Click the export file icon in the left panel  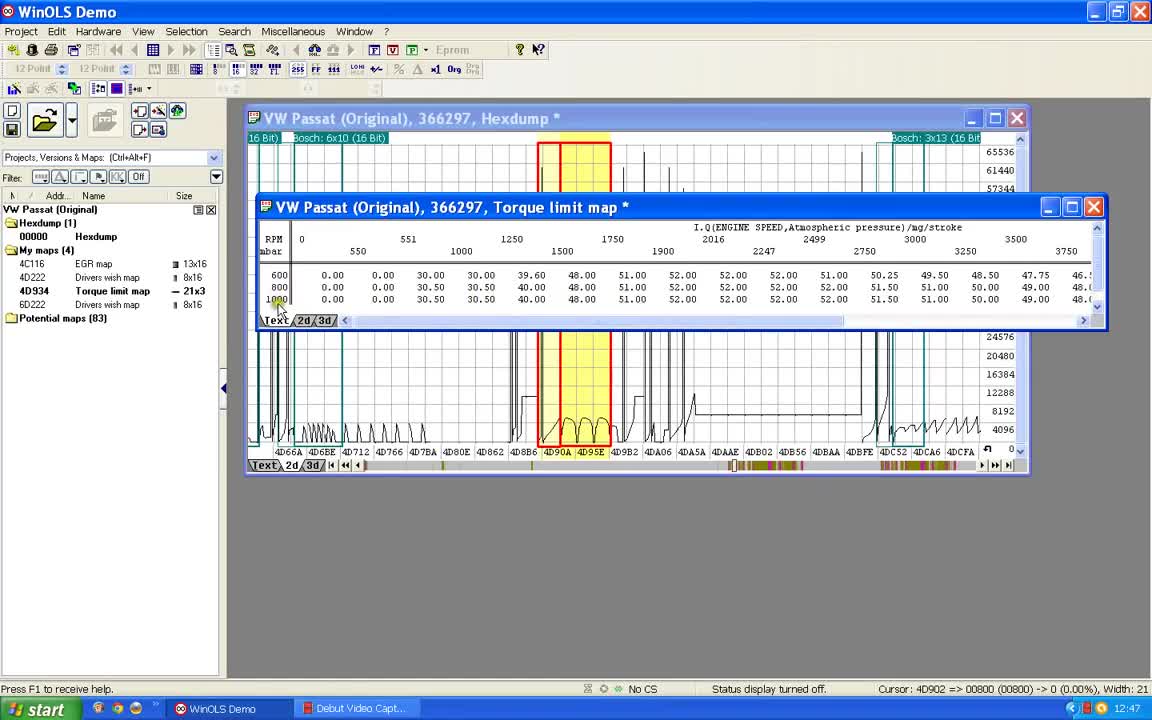[x=140, y=129]
